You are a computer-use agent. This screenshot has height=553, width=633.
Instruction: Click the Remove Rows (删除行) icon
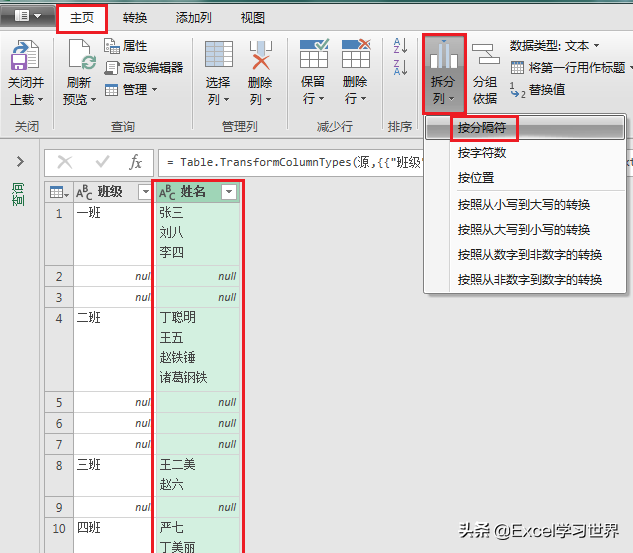coord(356,53)
